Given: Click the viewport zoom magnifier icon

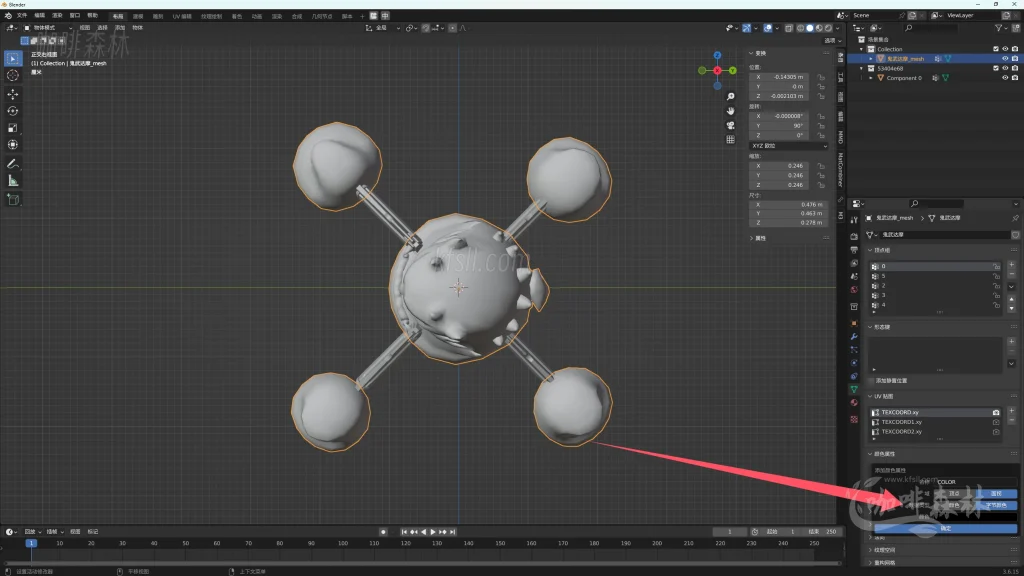Looking at the screenshot, I should click(731, 96).
